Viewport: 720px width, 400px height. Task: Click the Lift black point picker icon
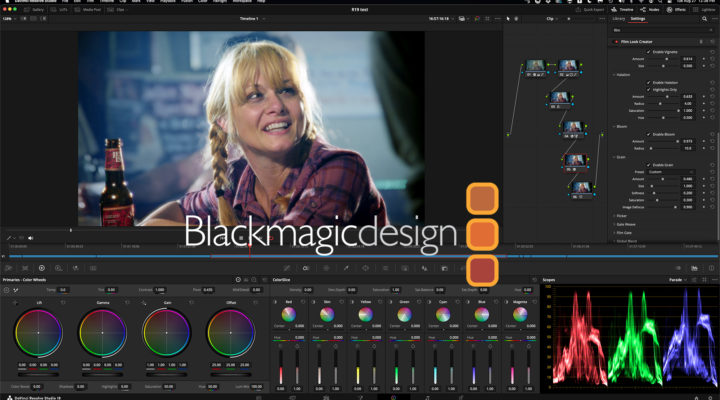click(x=16, y=303)
